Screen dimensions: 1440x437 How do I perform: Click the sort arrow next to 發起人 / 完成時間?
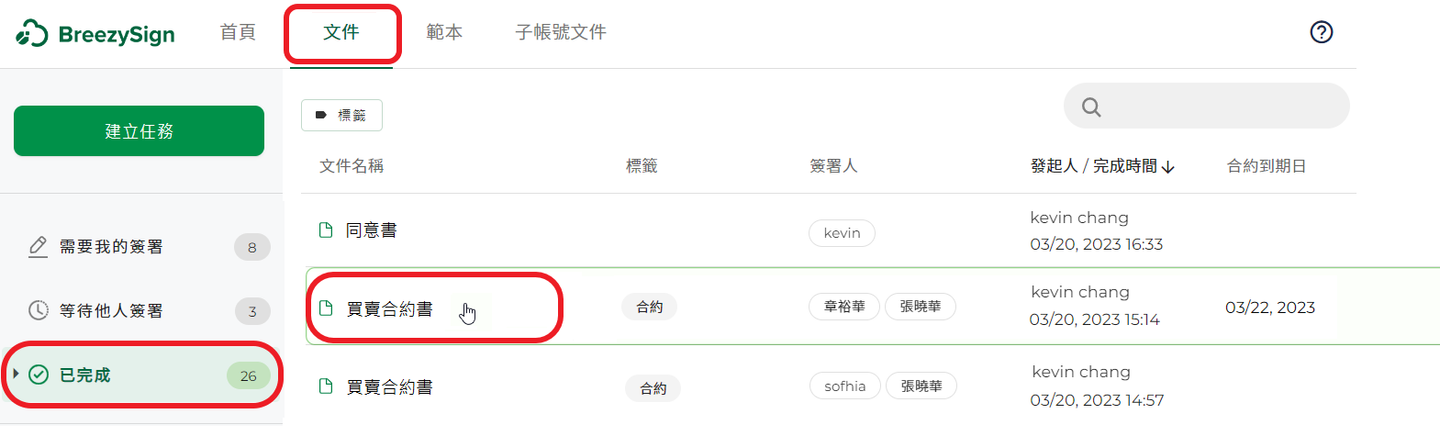point(1168,167)
